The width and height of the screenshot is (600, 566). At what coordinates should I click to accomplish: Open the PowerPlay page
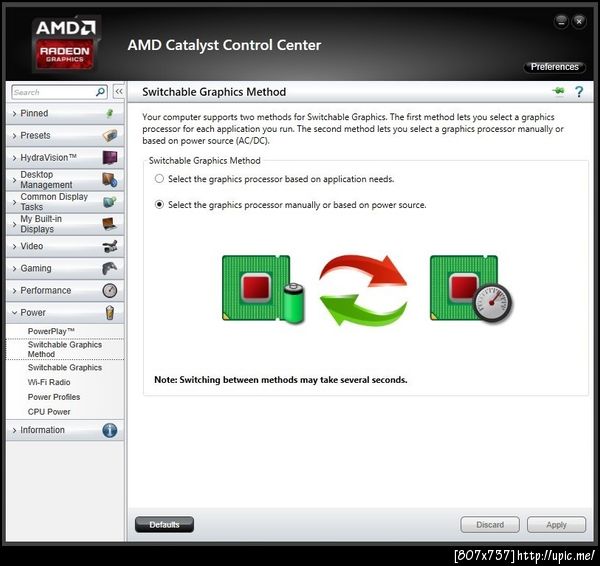pos(51,331)
